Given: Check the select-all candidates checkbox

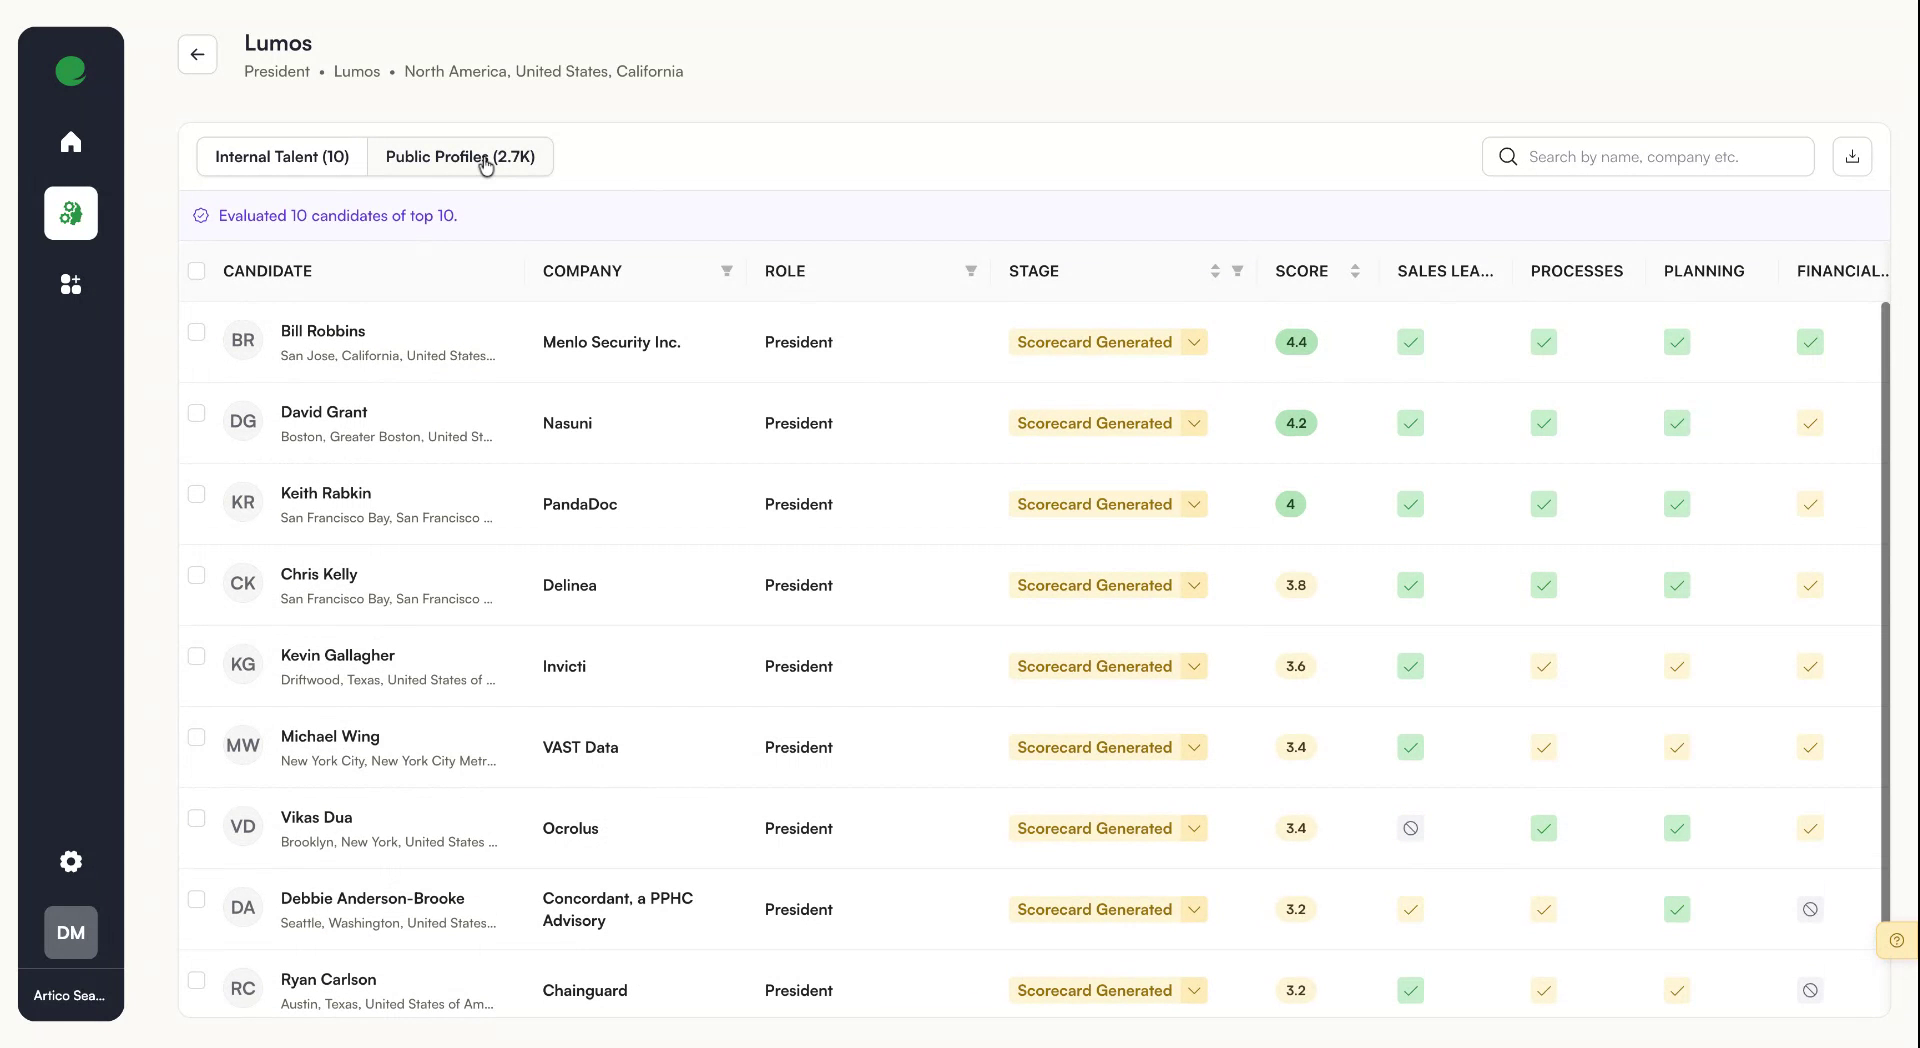Looking at the screenshot, I should [197, 271].
